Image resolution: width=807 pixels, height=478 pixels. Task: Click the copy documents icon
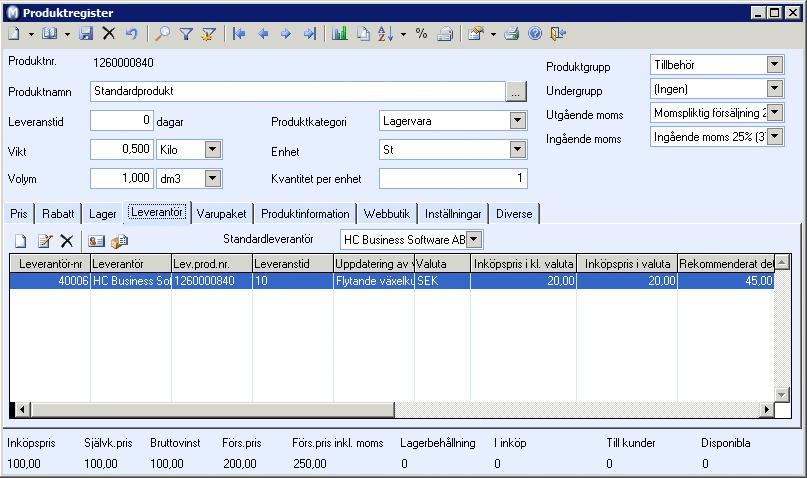(x=363, y=34)
